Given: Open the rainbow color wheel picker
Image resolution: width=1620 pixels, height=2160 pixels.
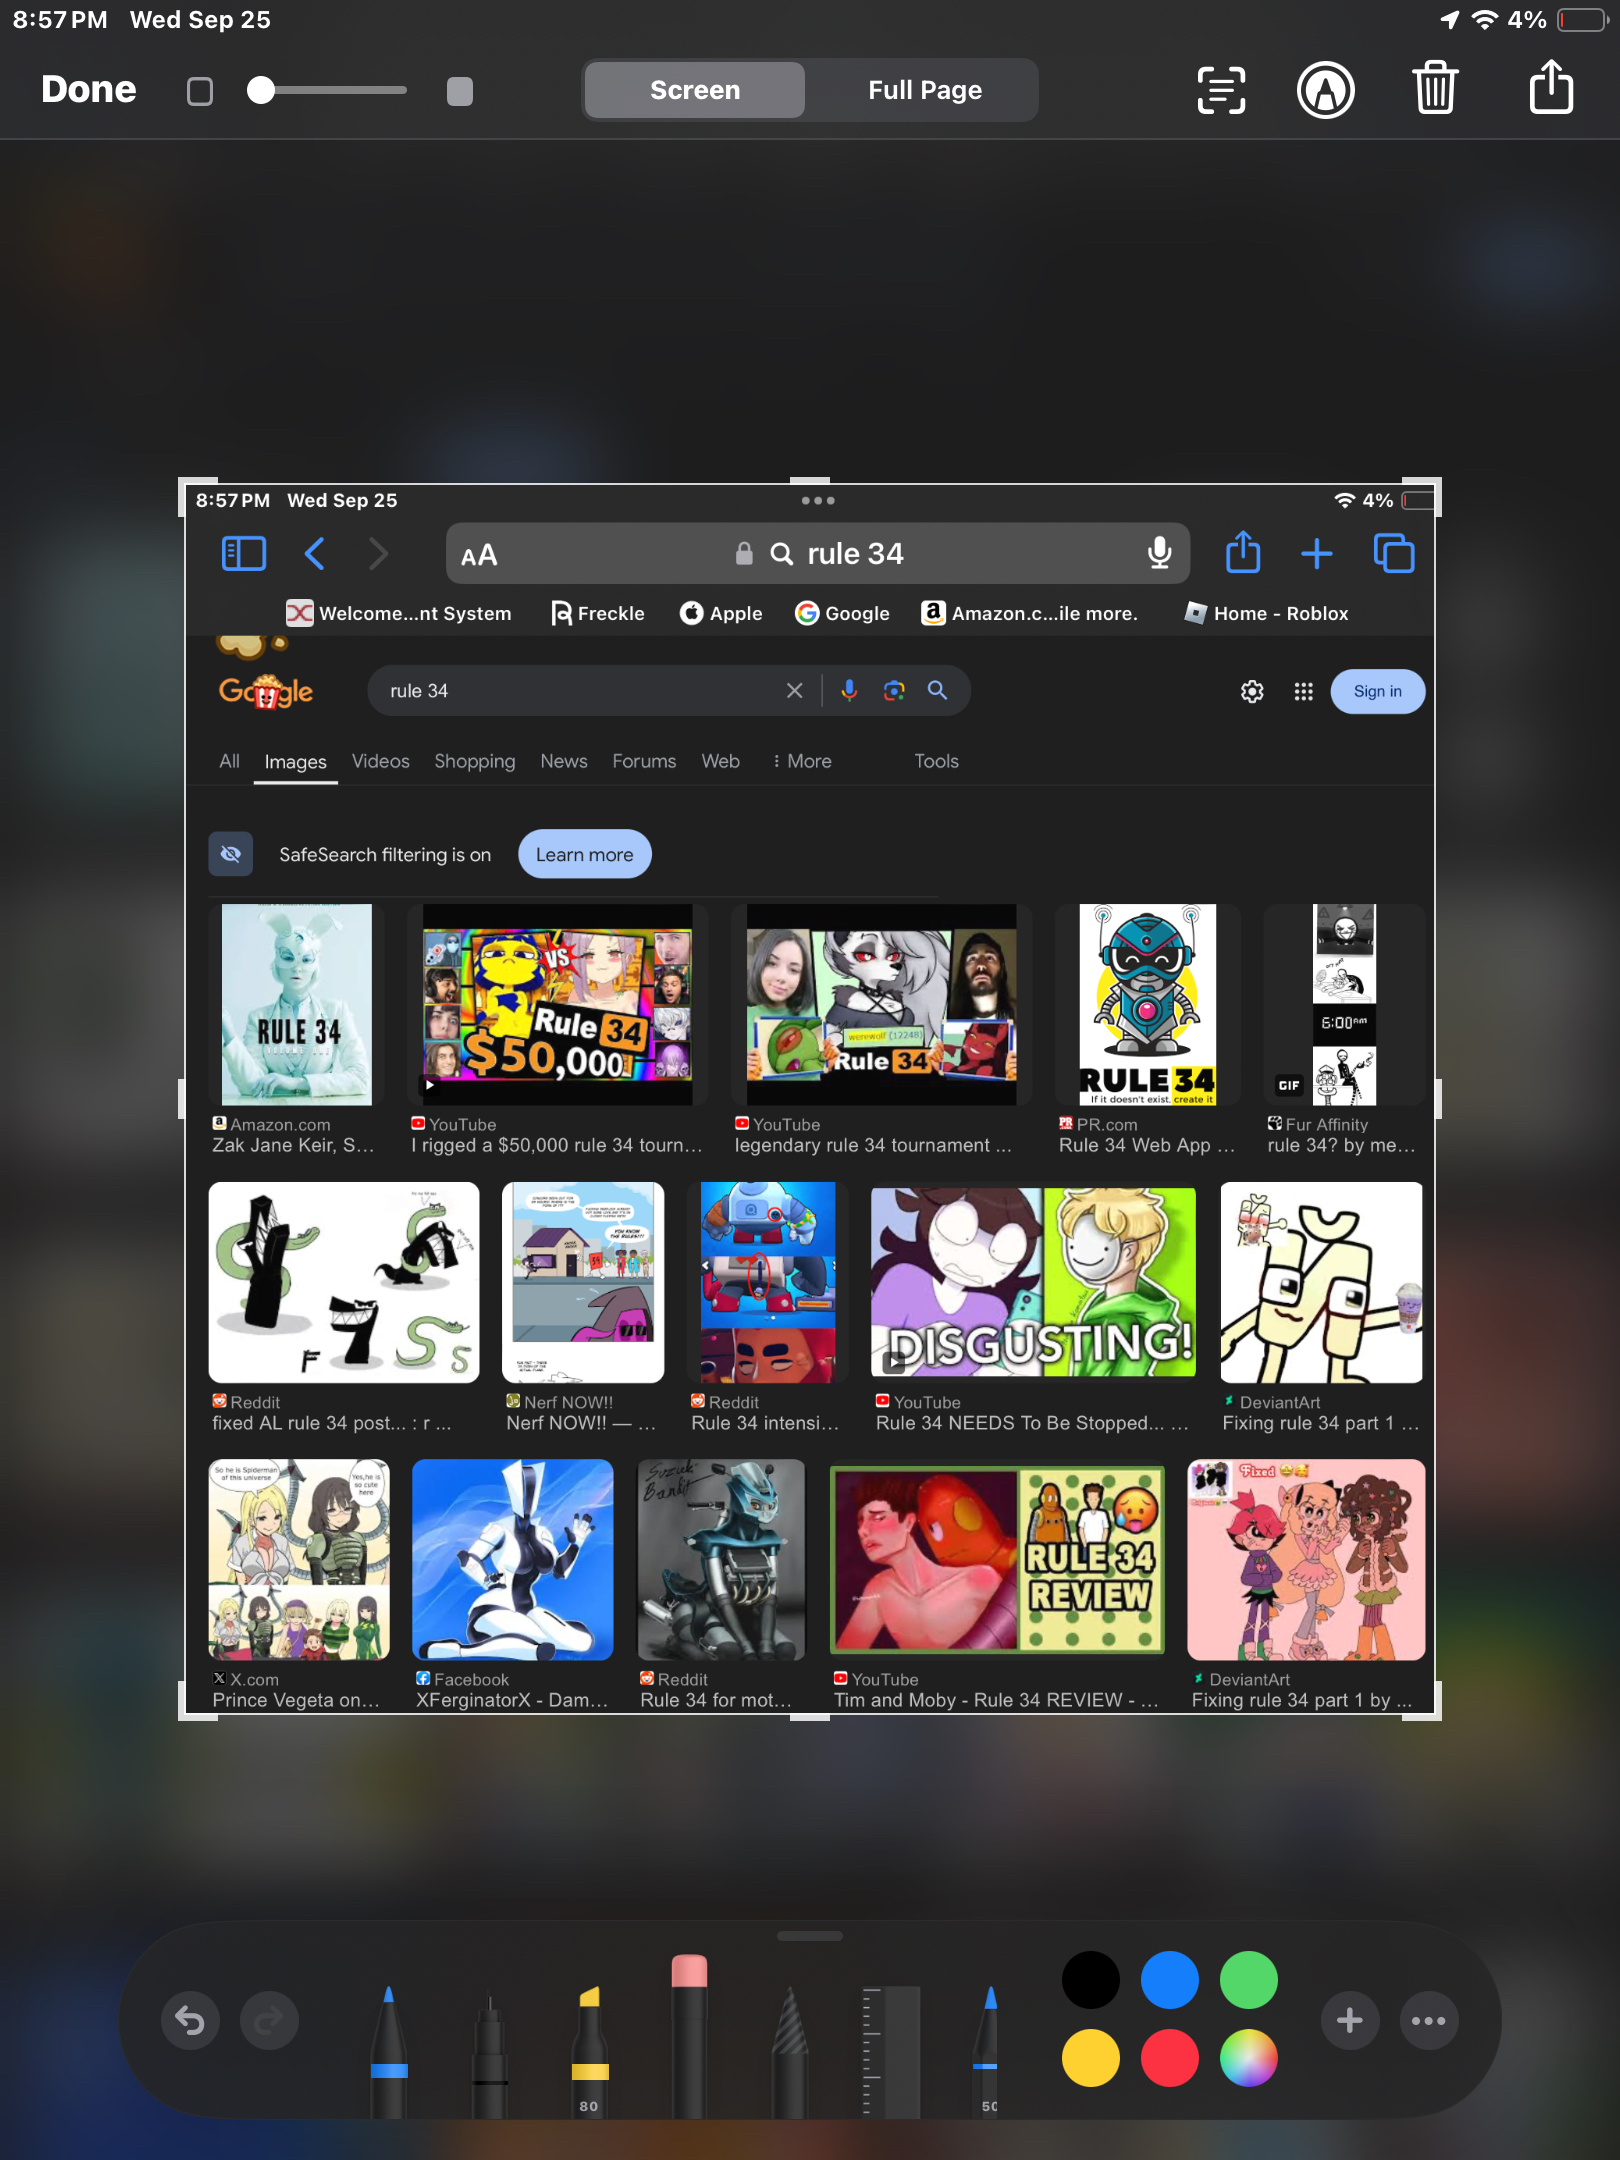Looking at the screenshot, I should 1248,2058.
